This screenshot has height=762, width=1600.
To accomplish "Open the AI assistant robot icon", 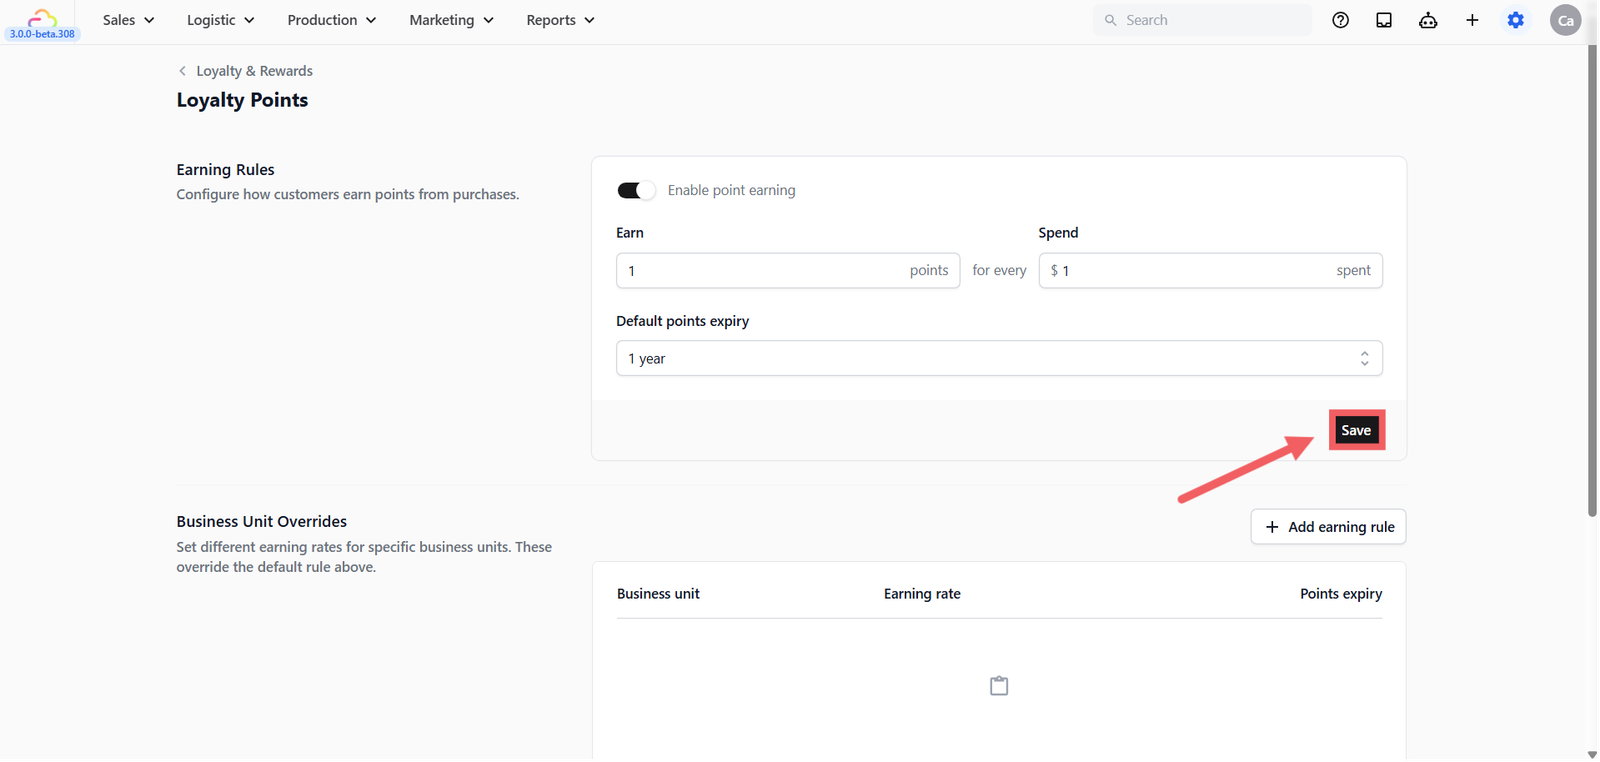I will (1428, 20).
